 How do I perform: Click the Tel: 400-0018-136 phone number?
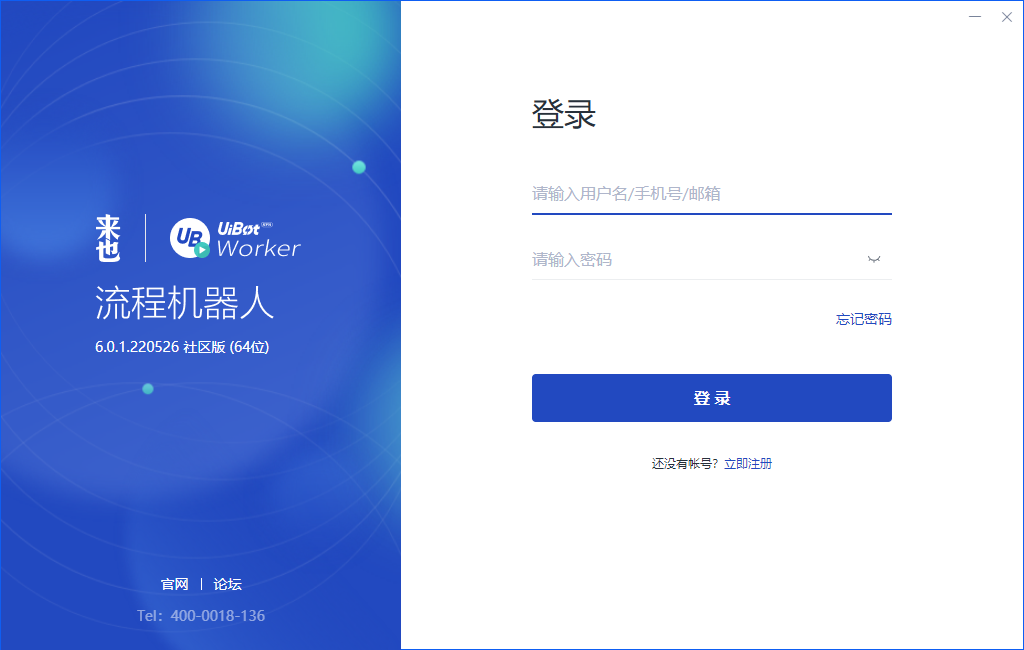(x=201, y=616)
